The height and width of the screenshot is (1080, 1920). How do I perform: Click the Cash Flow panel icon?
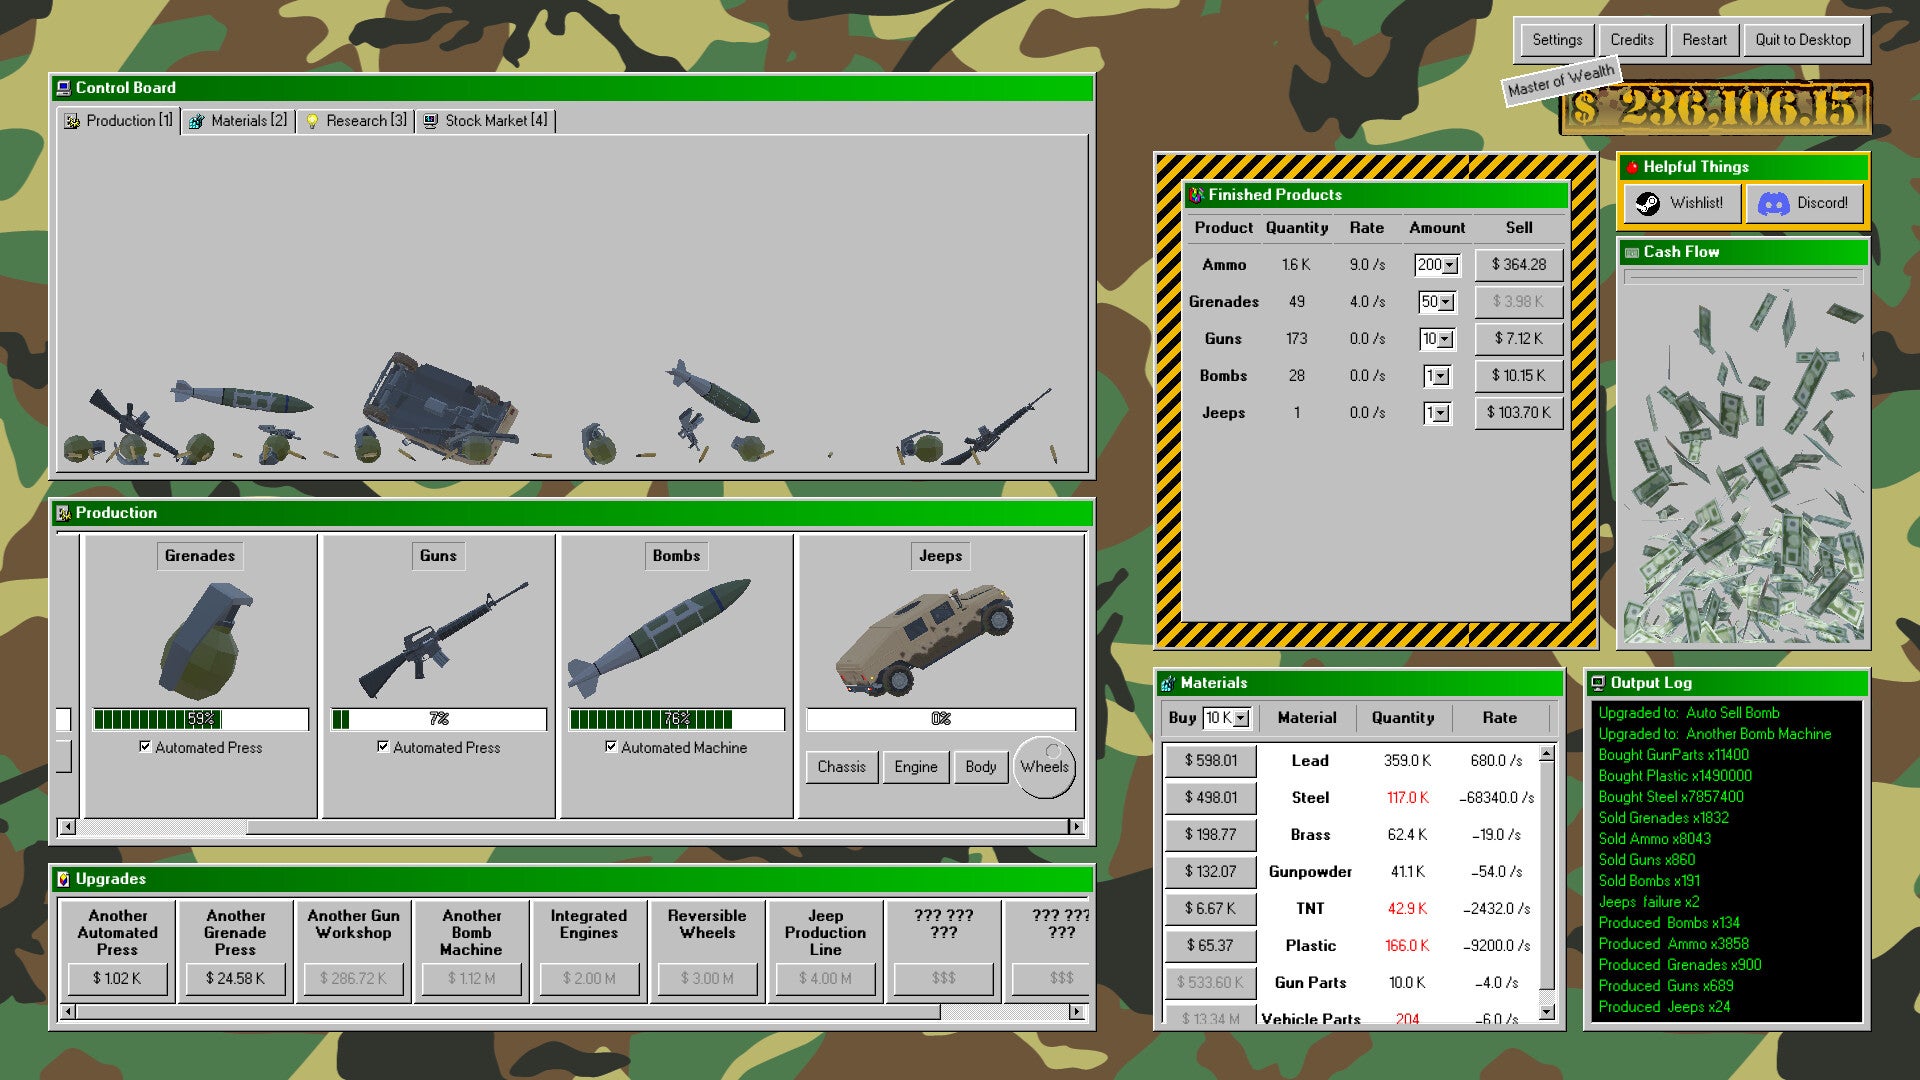[x=1634, y=252]
